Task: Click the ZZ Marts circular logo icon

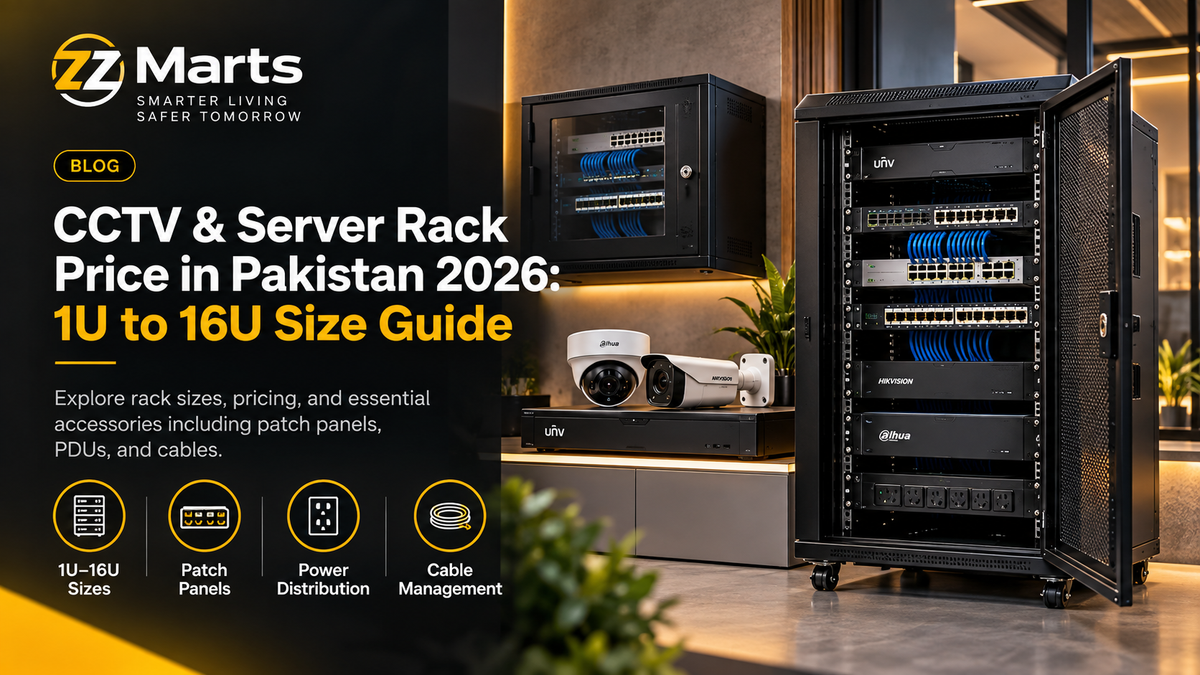Action: pyautogui.click(x=87, y=70)
